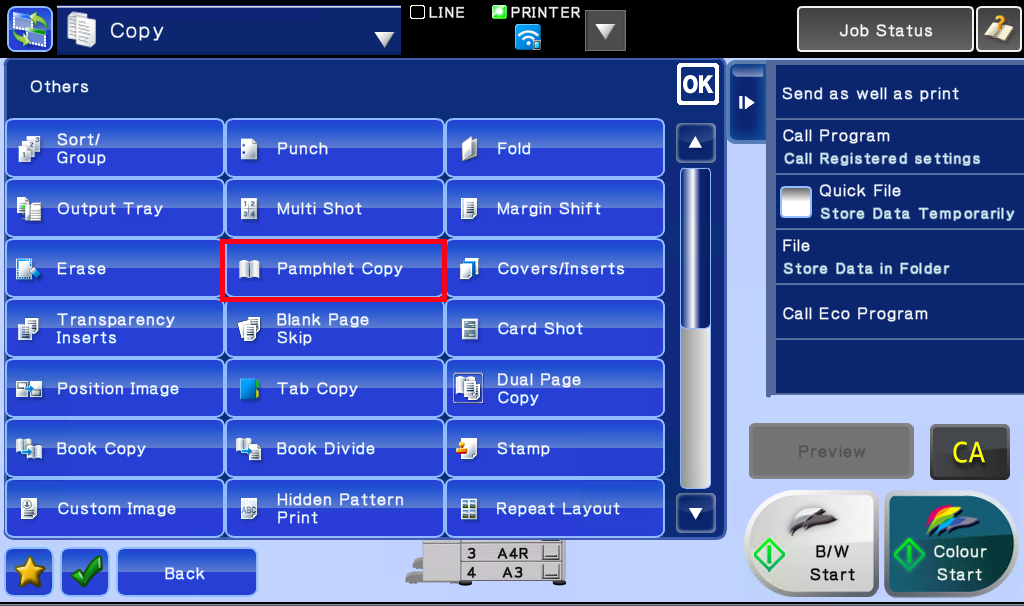Select the Pamphlet Copy function
Screen dimensions: 1024x606
click(x=333, y=268)
